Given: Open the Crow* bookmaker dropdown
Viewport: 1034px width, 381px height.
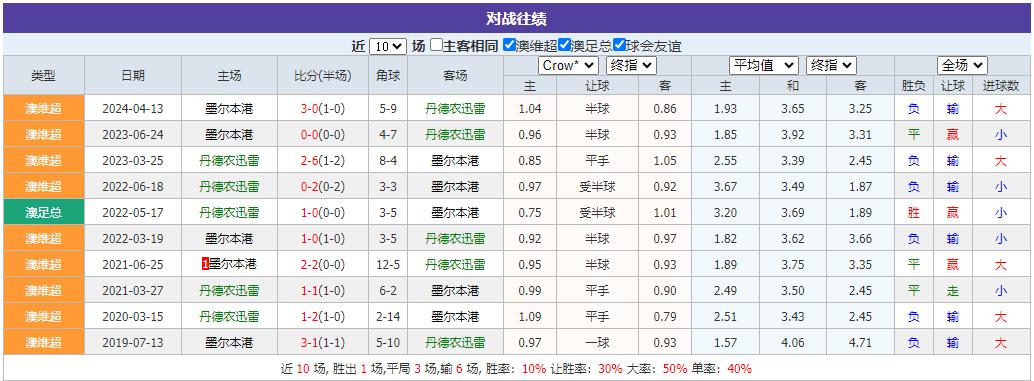Looking at the screenshot, I should [x=568, y=65].
